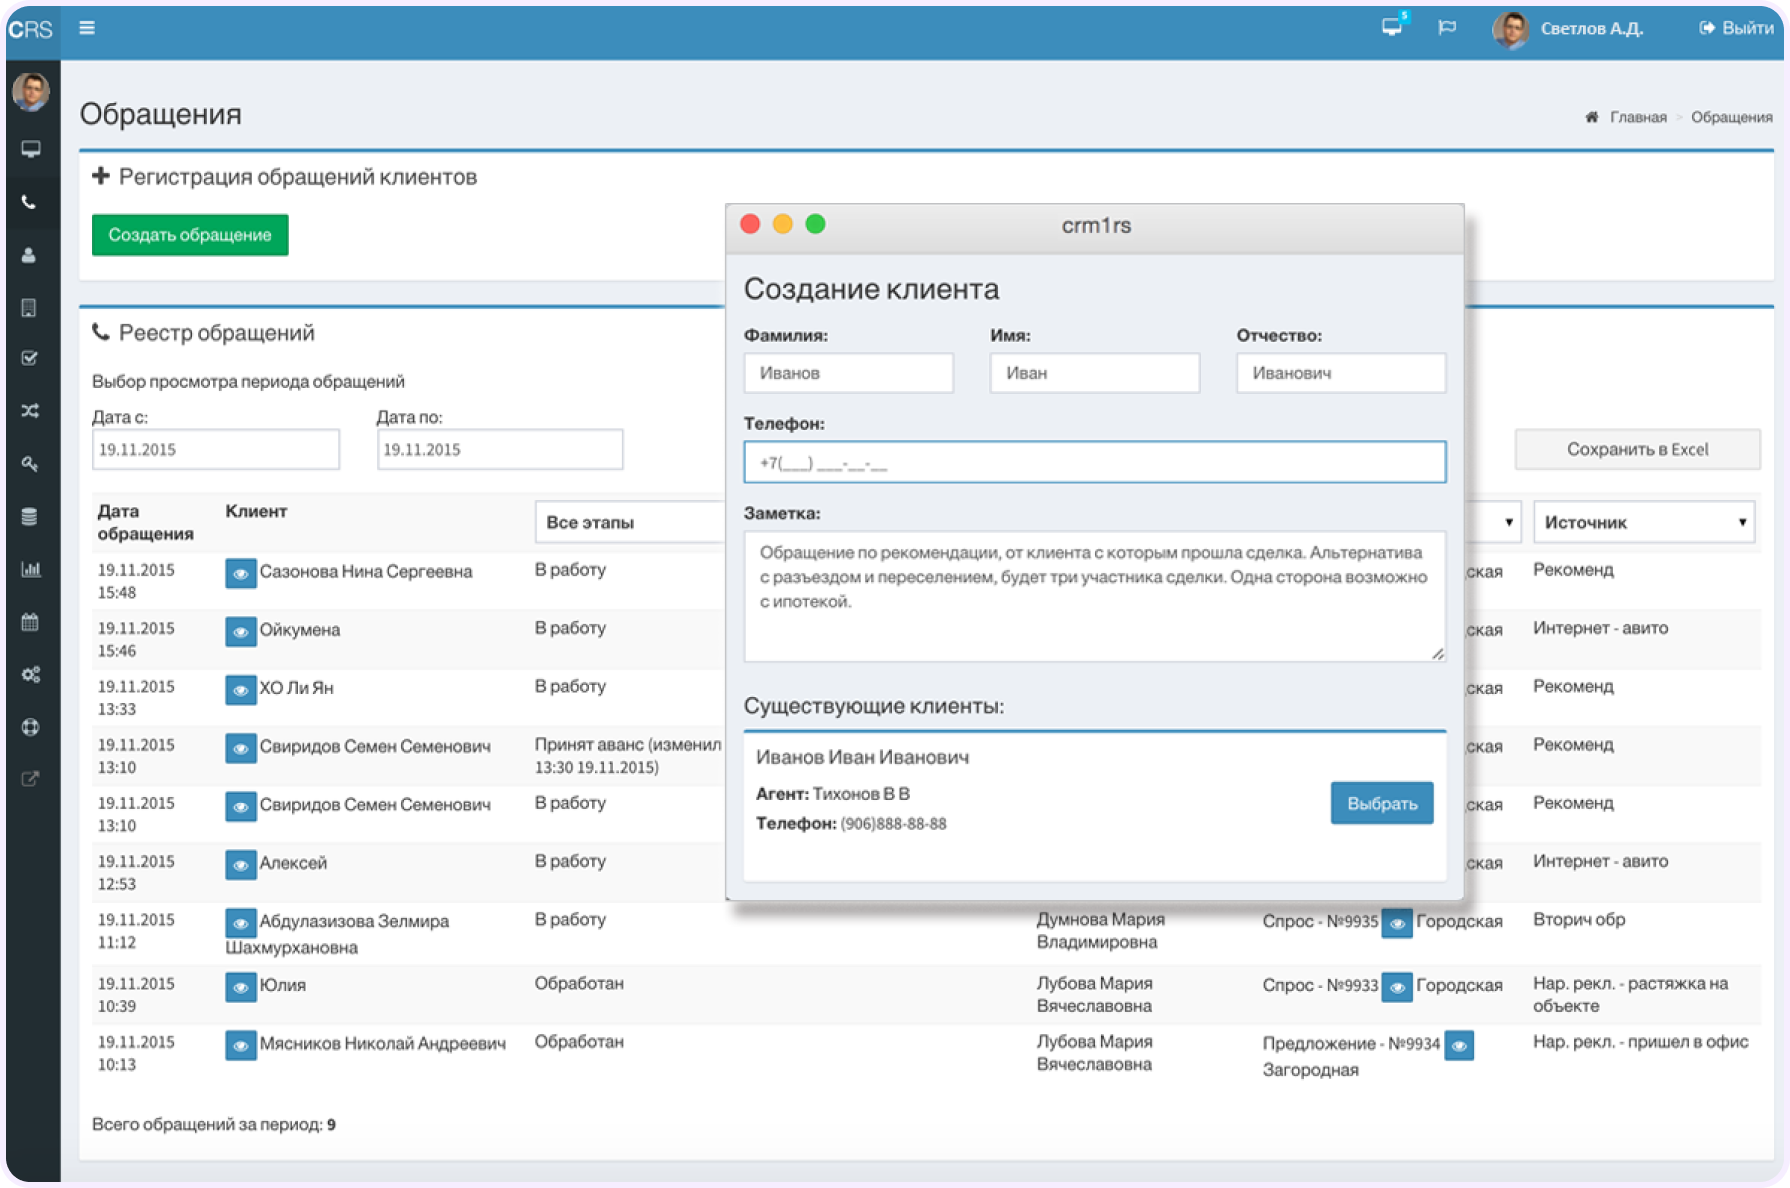
Task: Click the Клиент column header
Action: (256, 511)
